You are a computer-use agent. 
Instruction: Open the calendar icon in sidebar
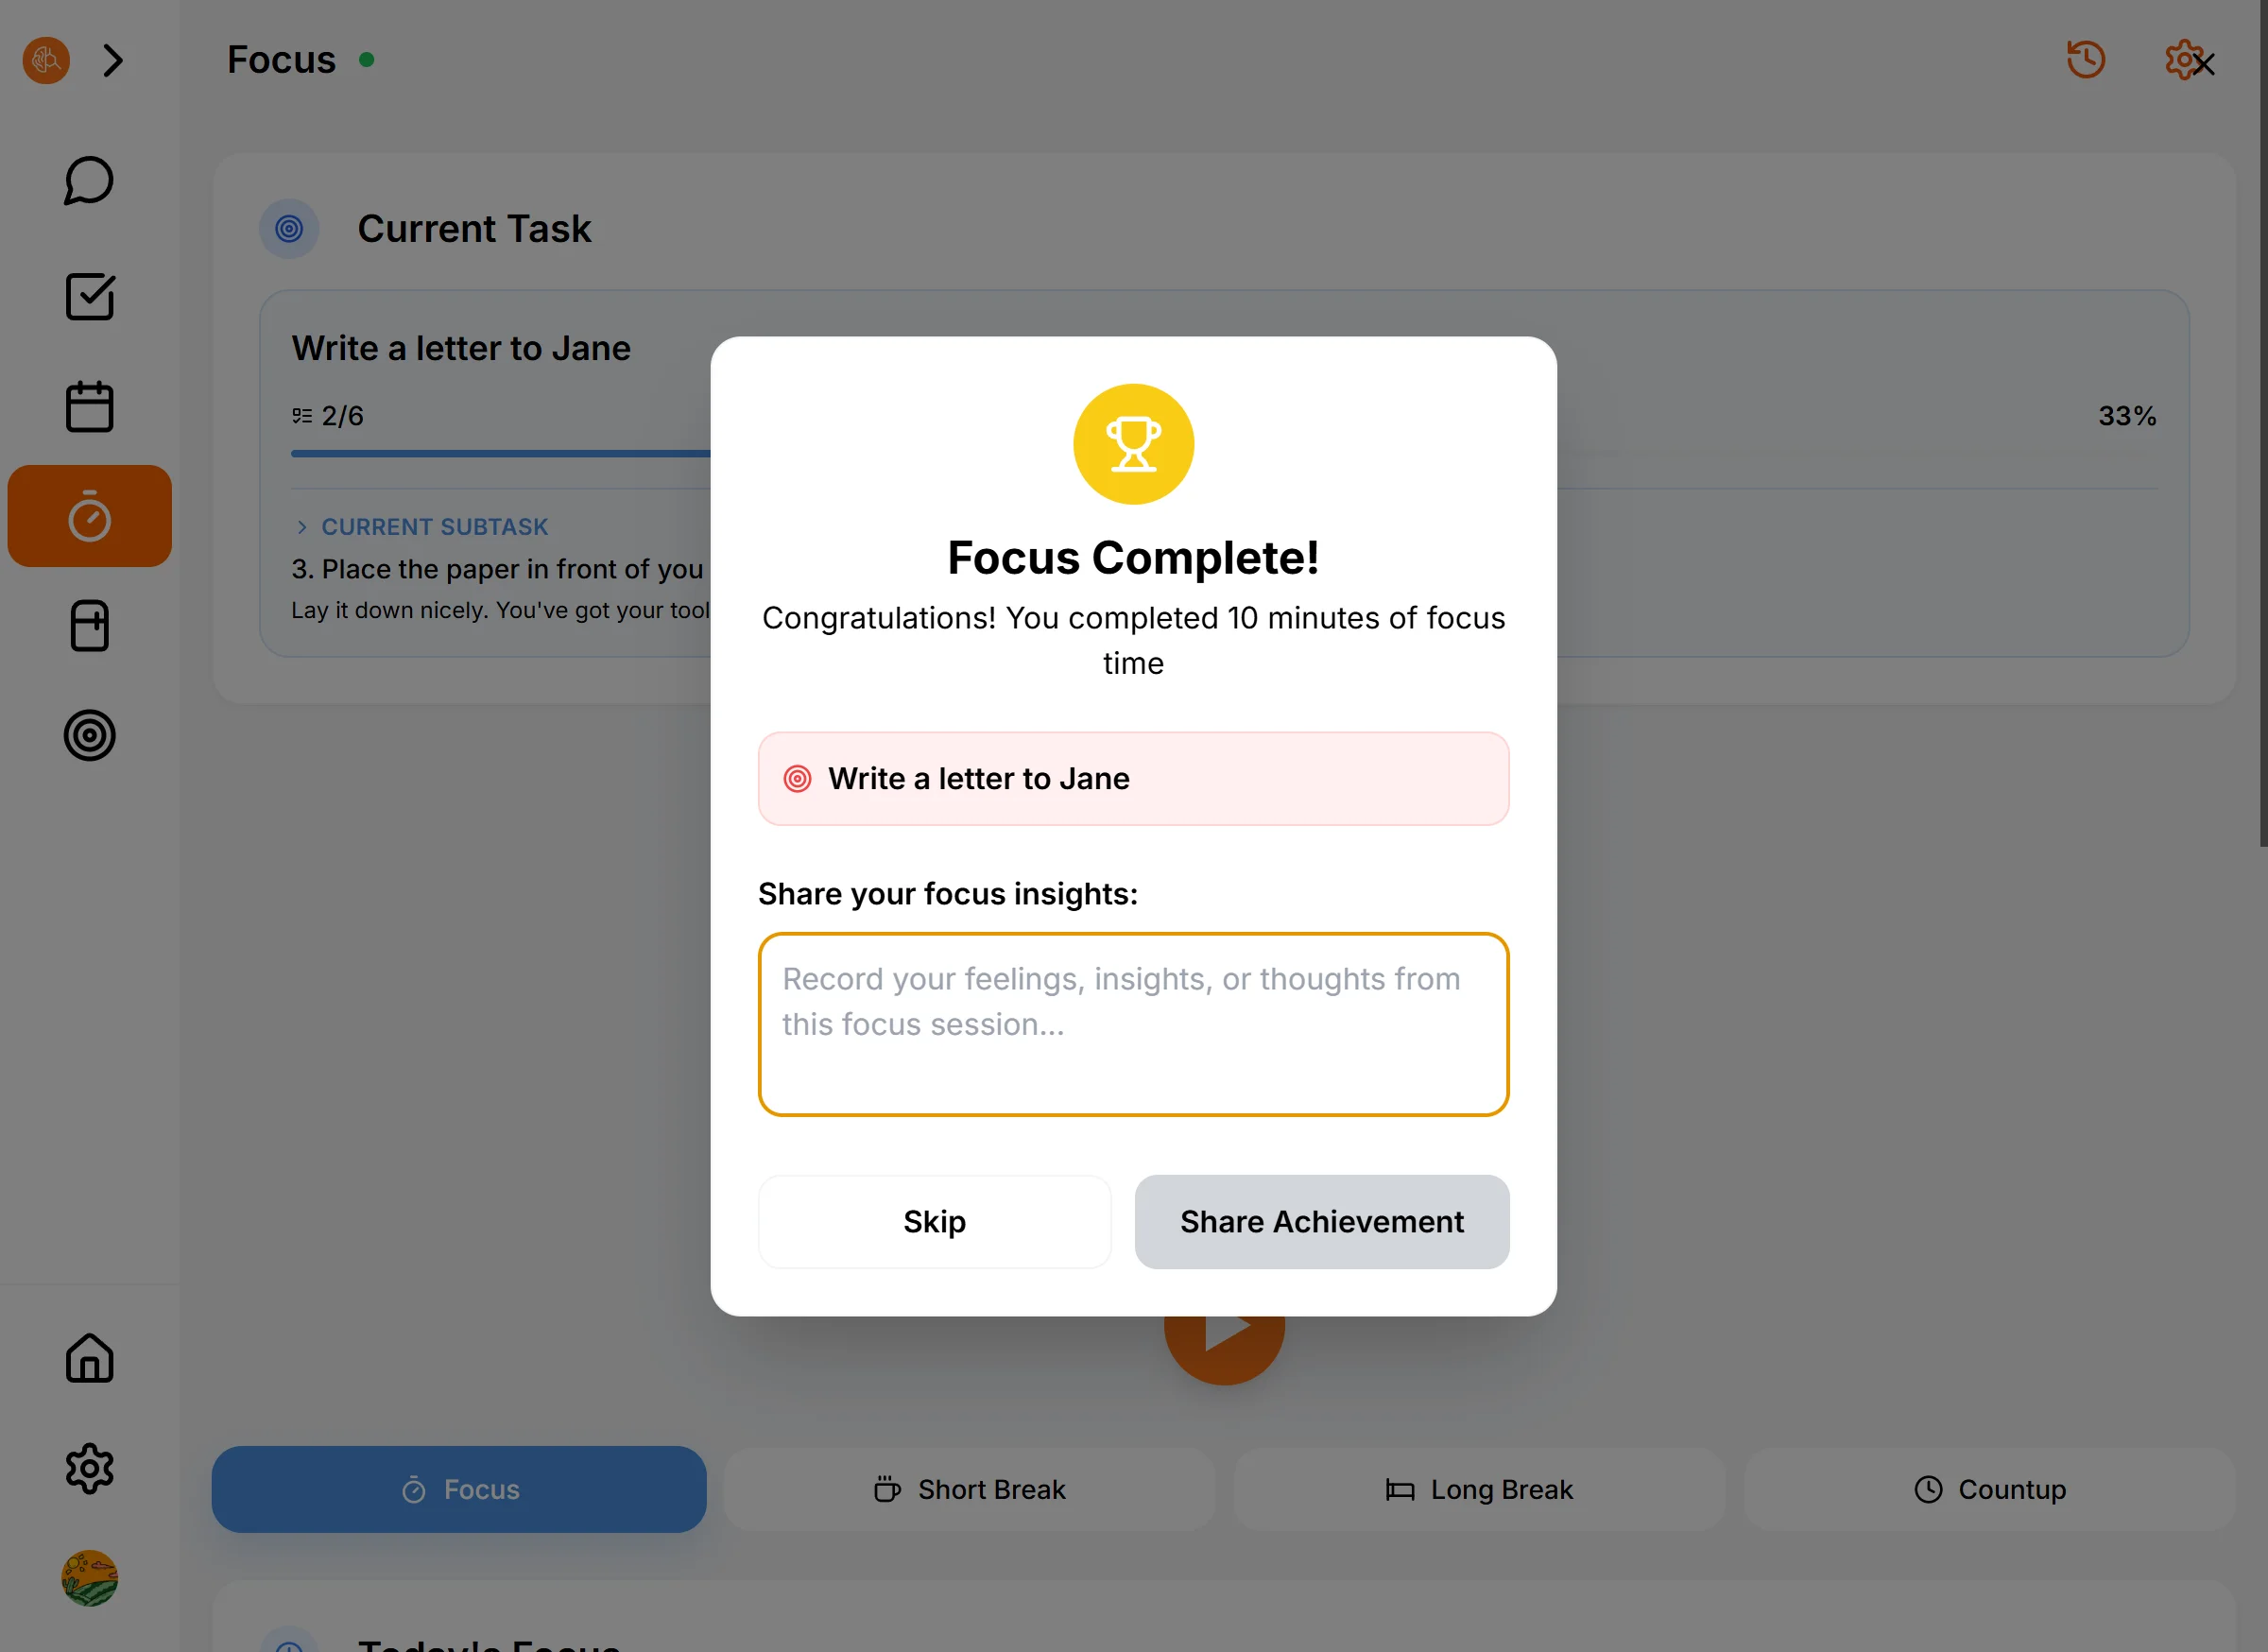[89, 407]
